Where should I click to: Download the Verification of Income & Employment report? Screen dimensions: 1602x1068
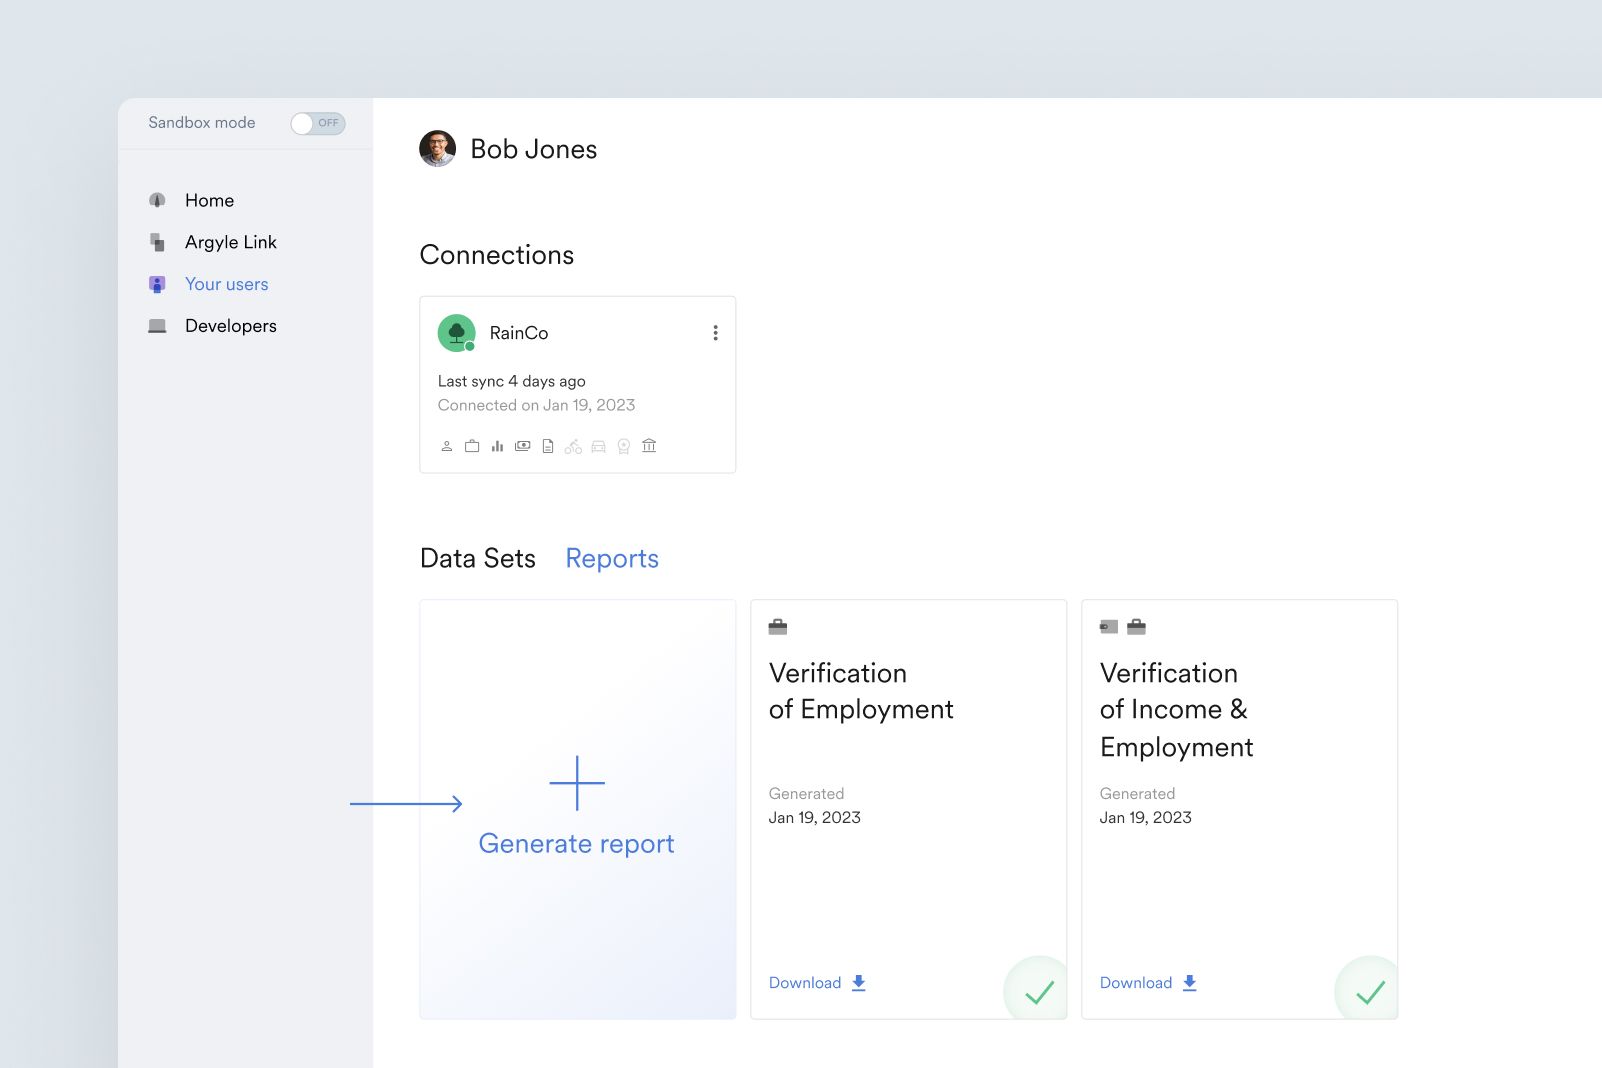[1148, 983]
